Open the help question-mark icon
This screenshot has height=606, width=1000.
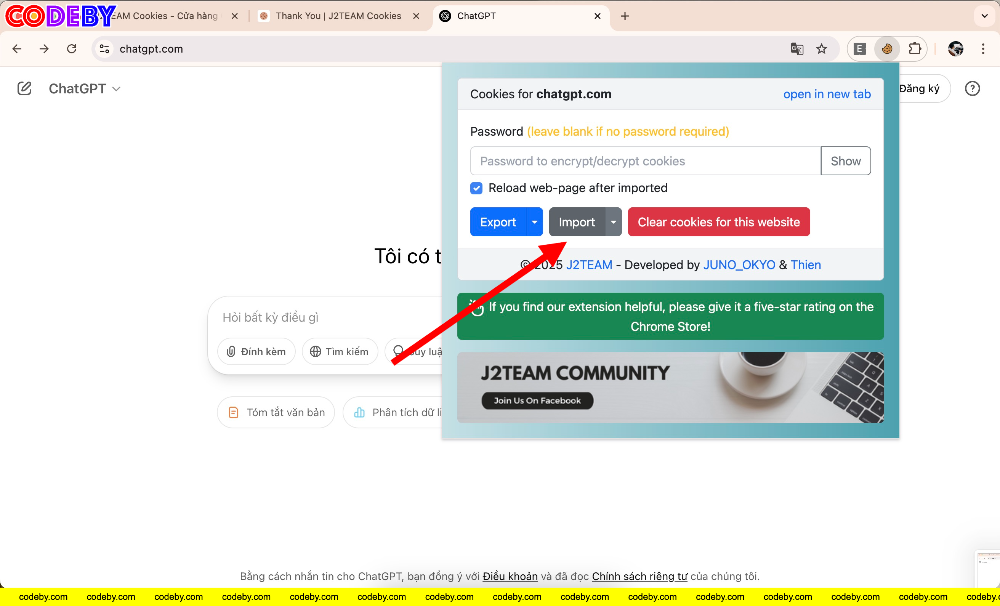click(x=972, y=89)
